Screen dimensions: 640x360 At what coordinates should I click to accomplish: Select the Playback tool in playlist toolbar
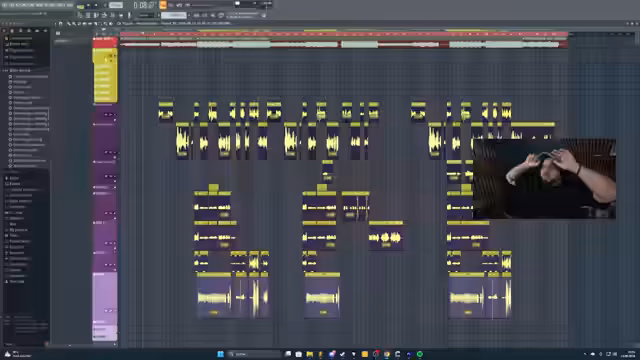[111, 24]
